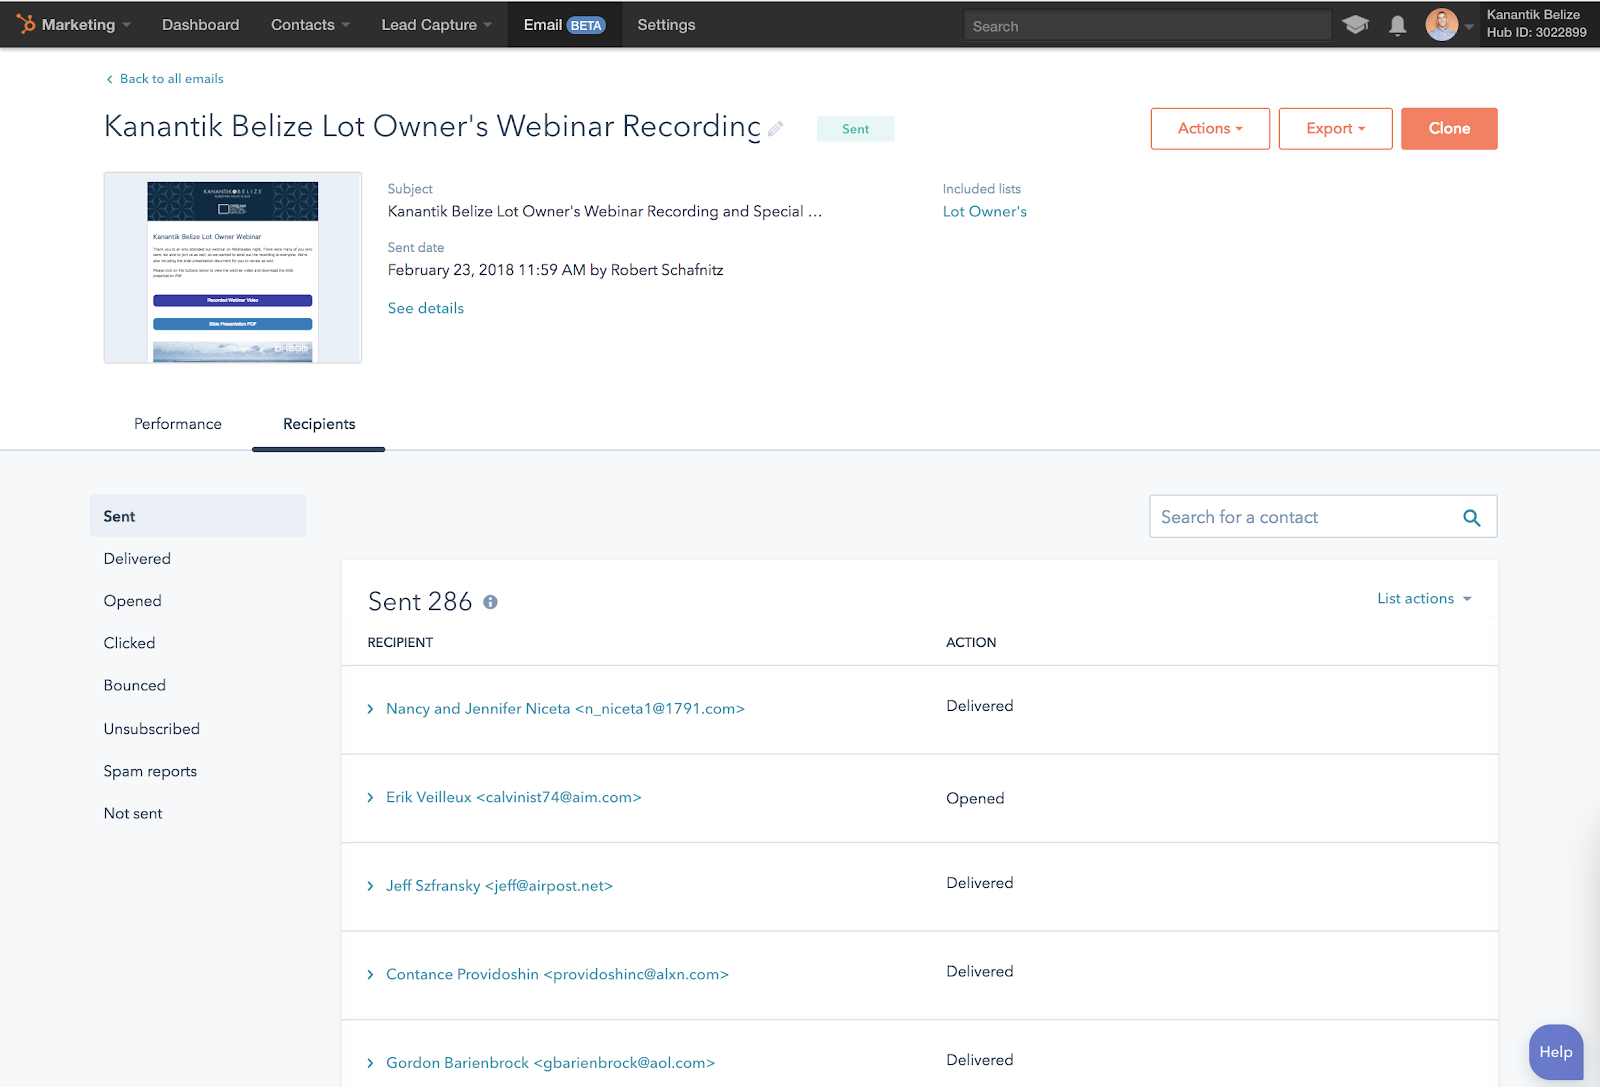Expand Gordon Barienbrock recipient row
1600x1087 pixels.
tap(370, 1063)
